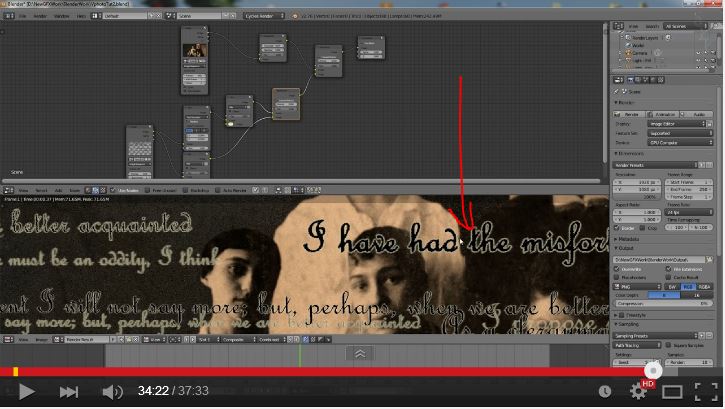This screenshot has width=725, height=409.
Task: Open node editor Node menu
Action: click(74, 190)
